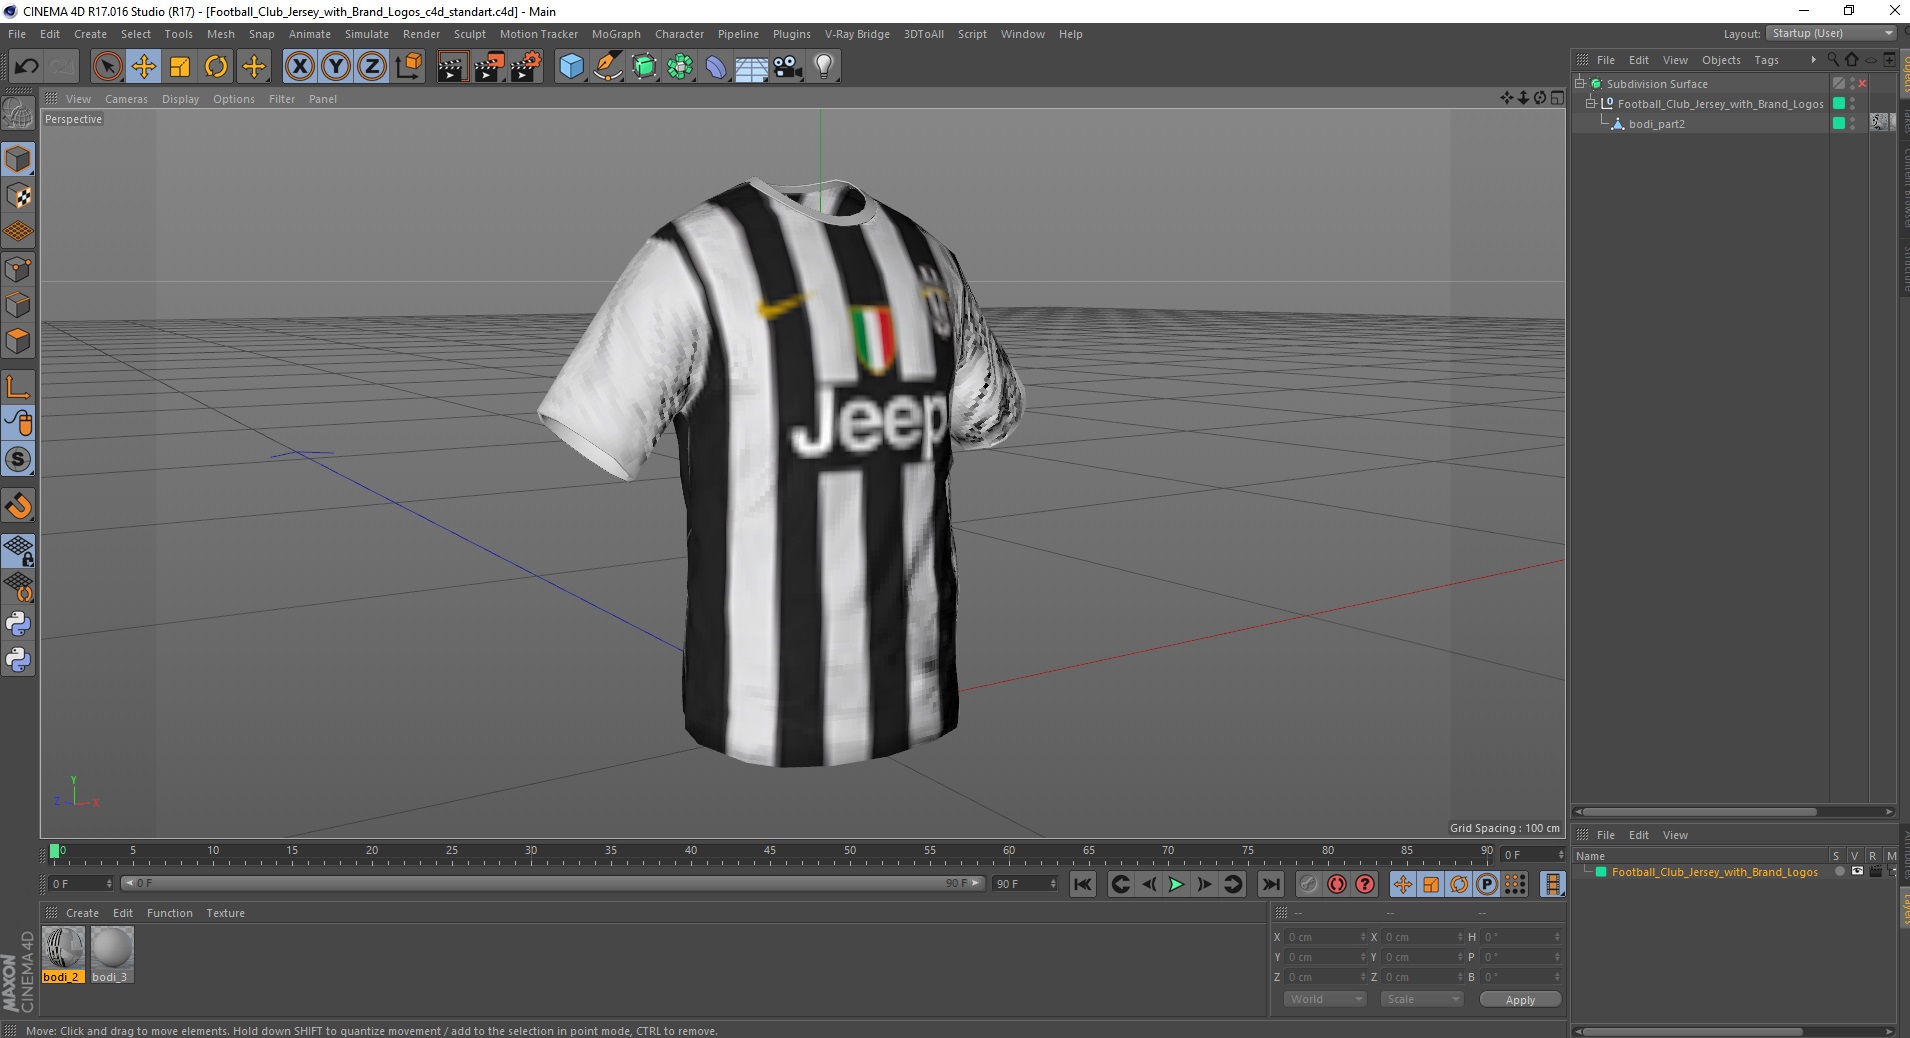This screenshot has width=1910, height=1038.
Task: Activate the Rotate tool
Action: (x=216, y=67)
